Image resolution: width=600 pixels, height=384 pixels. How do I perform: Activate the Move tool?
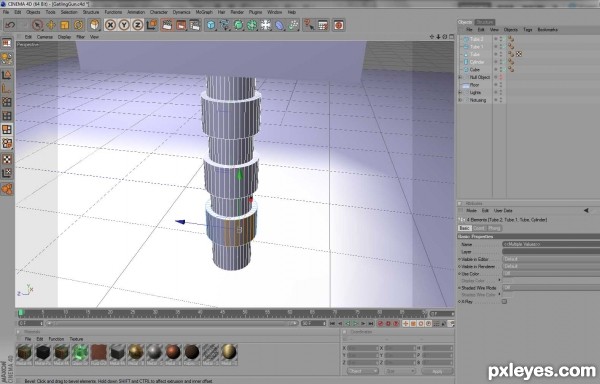click(51, 25)
